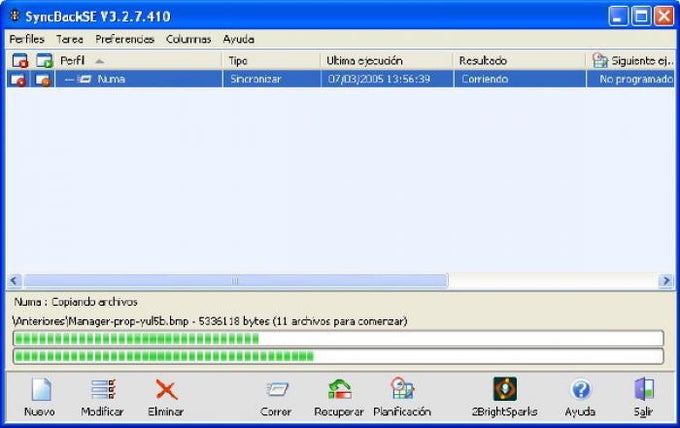This screenshot has height=428, width=680.
Task: Click the Salir exit door icon
Action: [x=644, y=389]
